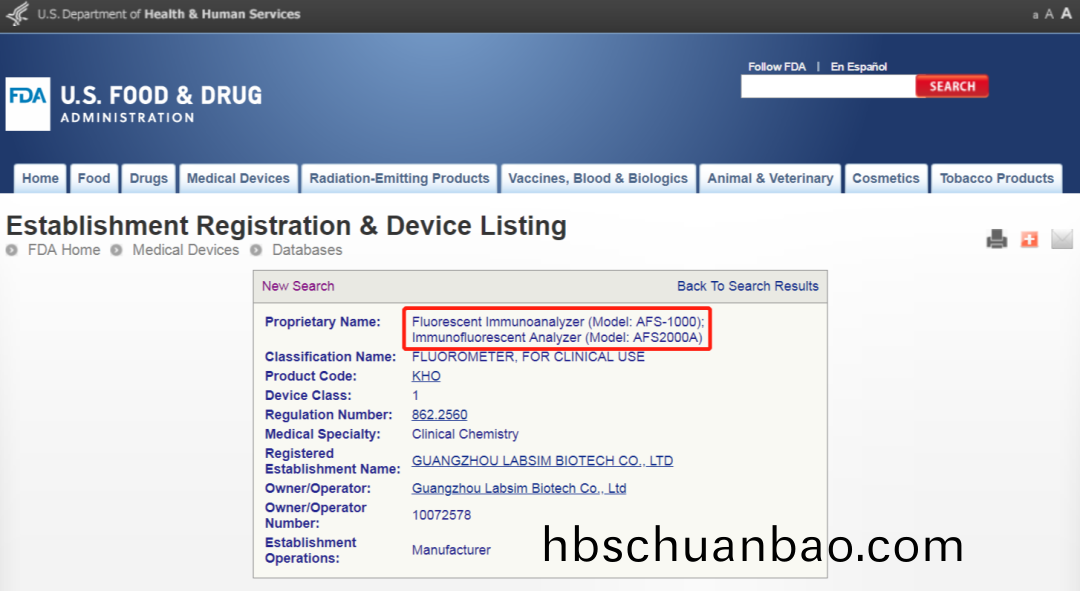Click the En Español link
Viewport: 1080px width, 591px height.
pyautogui.click(x=858, y=67)
